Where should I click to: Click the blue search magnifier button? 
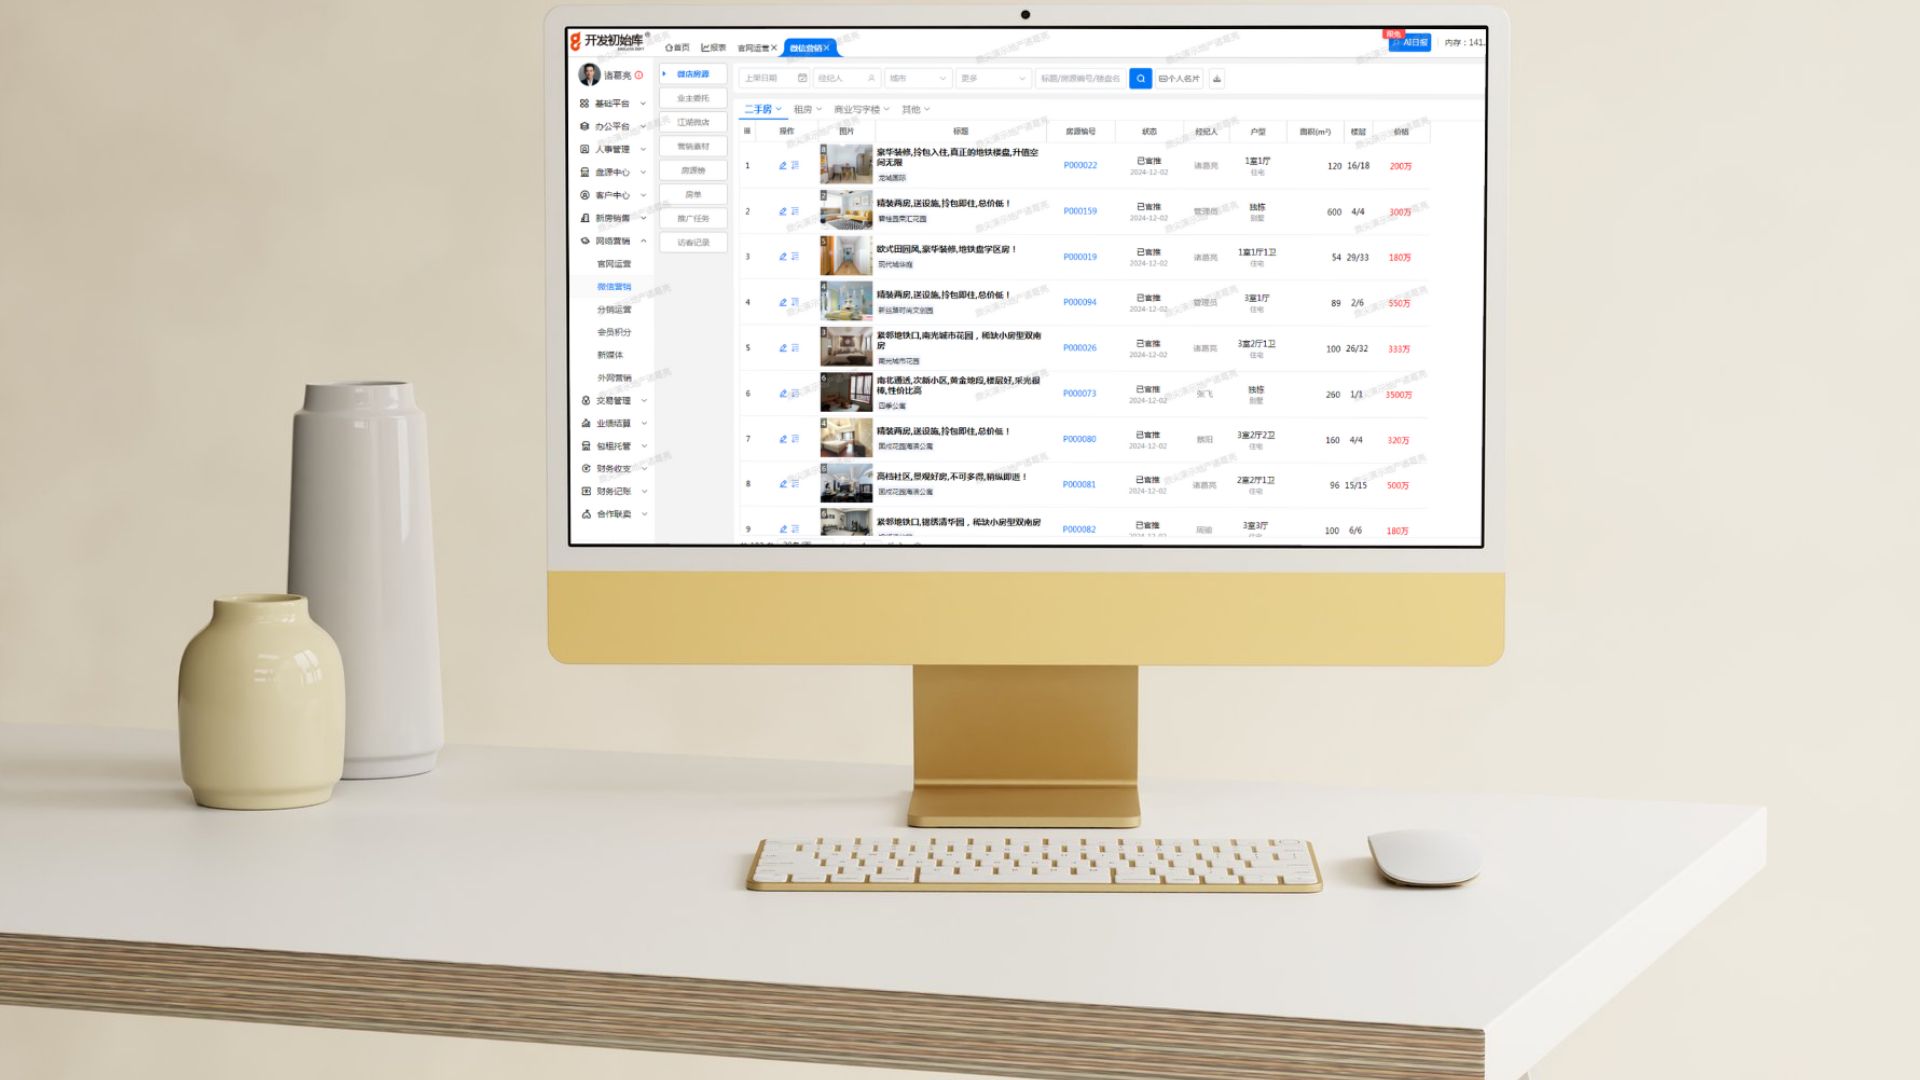point(1140,78)
